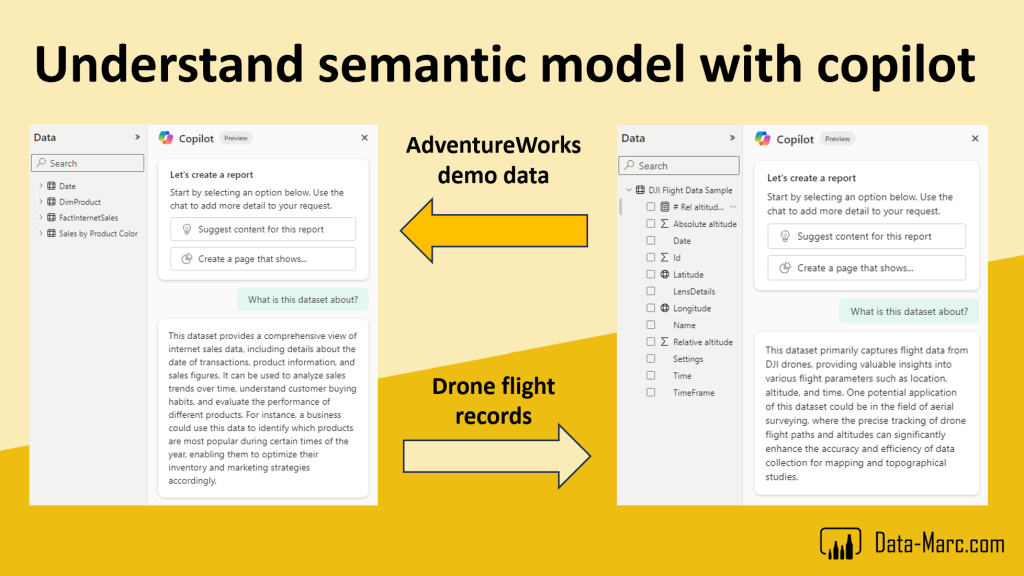Click Create a page button in AdventureWorks Copilot
The image size is (1024, 576).
coord(263,259)
